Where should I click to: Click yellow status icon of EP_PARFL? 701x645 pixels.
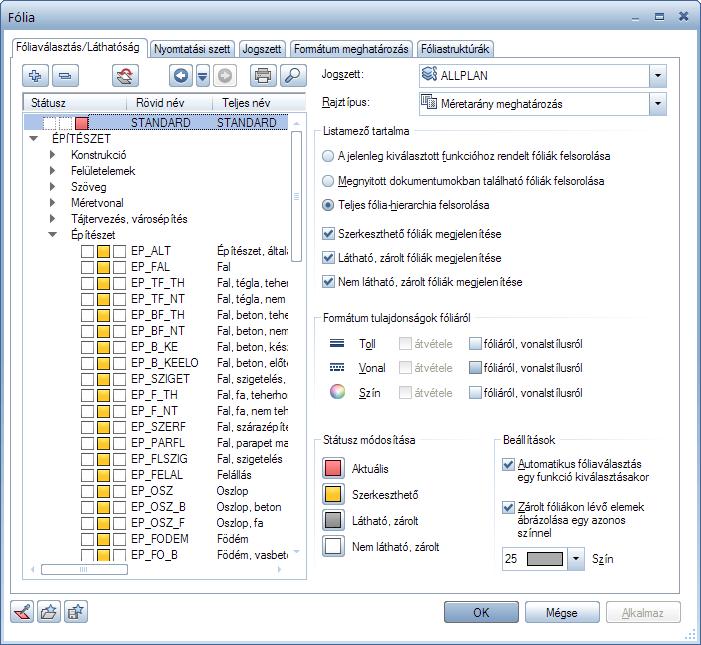pyautogui.click(x=103, y=443)
